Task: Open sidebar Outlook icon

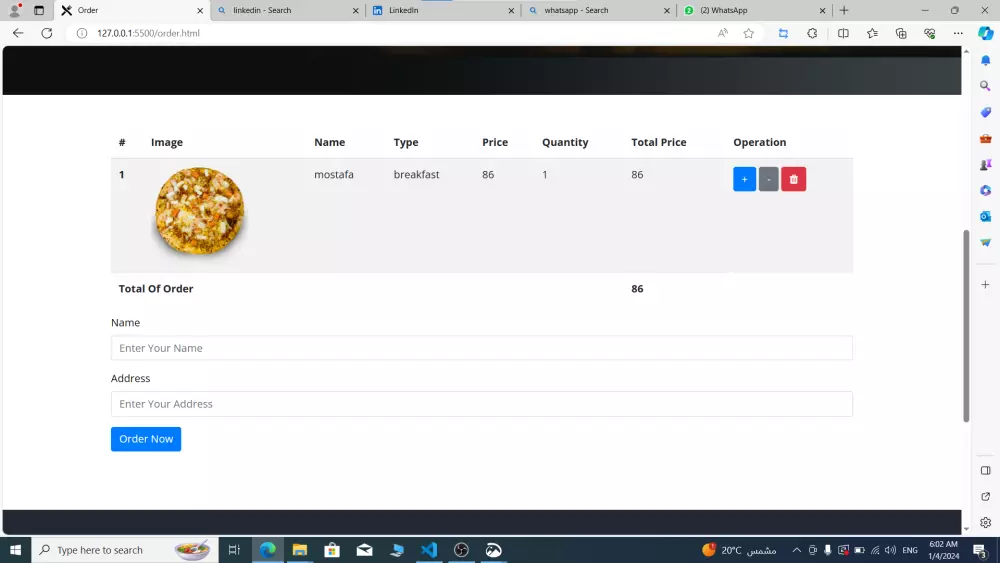Action: 985,216
